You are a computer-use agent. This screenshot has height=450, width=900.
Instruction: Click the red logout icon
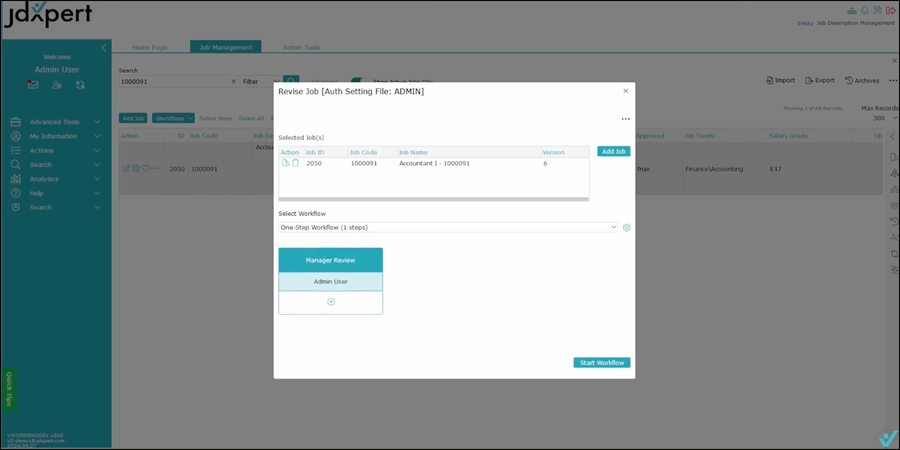(888, 9)
